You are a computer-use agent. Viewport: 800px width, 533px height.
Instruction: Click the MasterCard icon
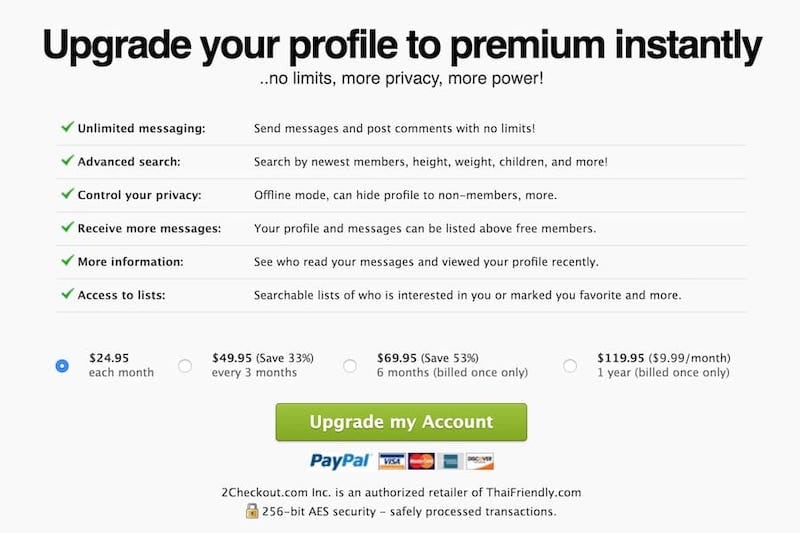click(x=421, y=461)
